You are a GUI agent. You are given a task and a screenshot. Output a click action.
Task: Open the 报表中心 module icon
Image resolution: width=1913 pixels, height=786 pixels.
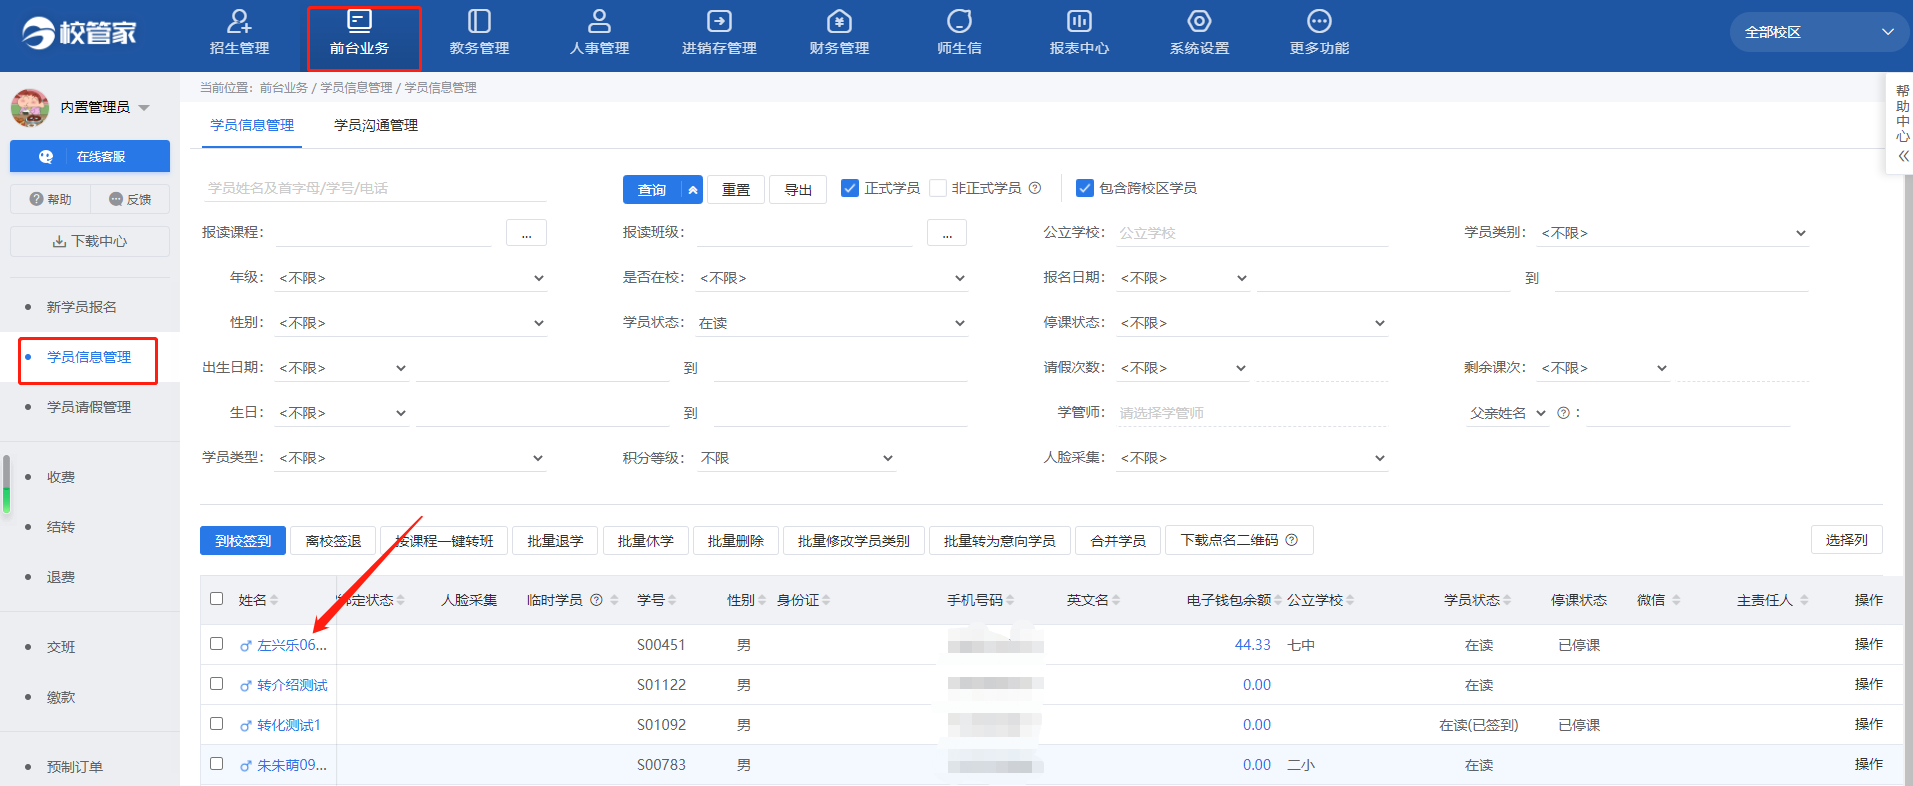[1079, 21]
